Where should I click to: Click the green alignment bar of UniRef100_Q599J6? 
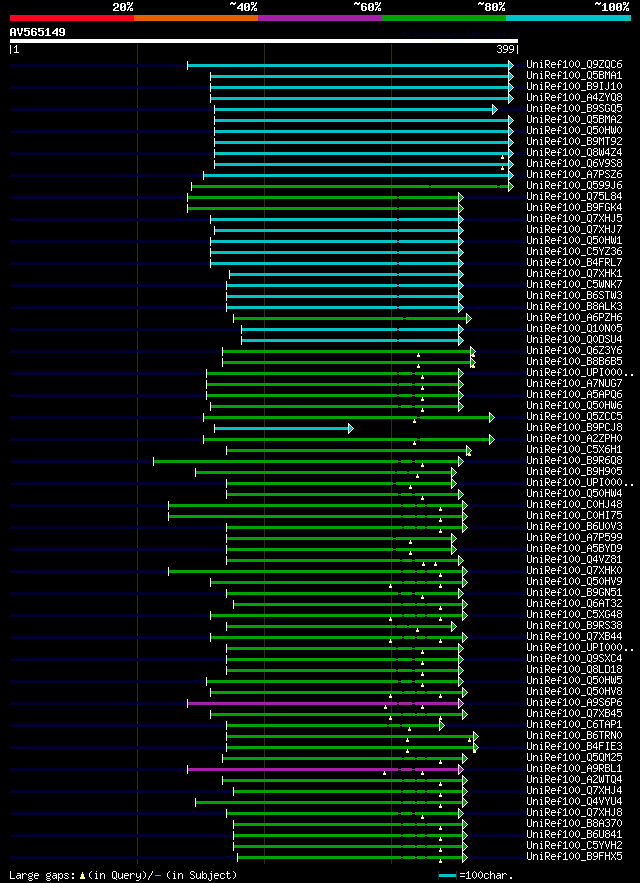(350, 186)
